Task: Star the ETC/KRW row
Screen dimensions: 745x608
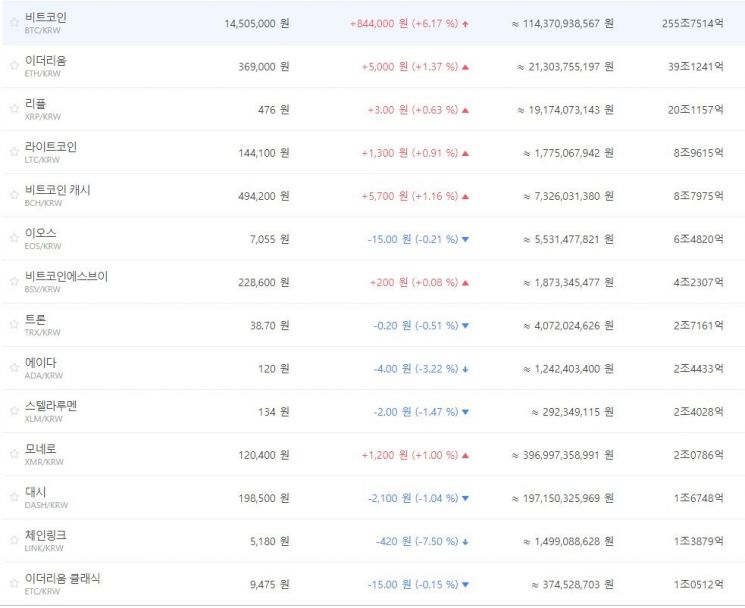Action: click(14, 583)
